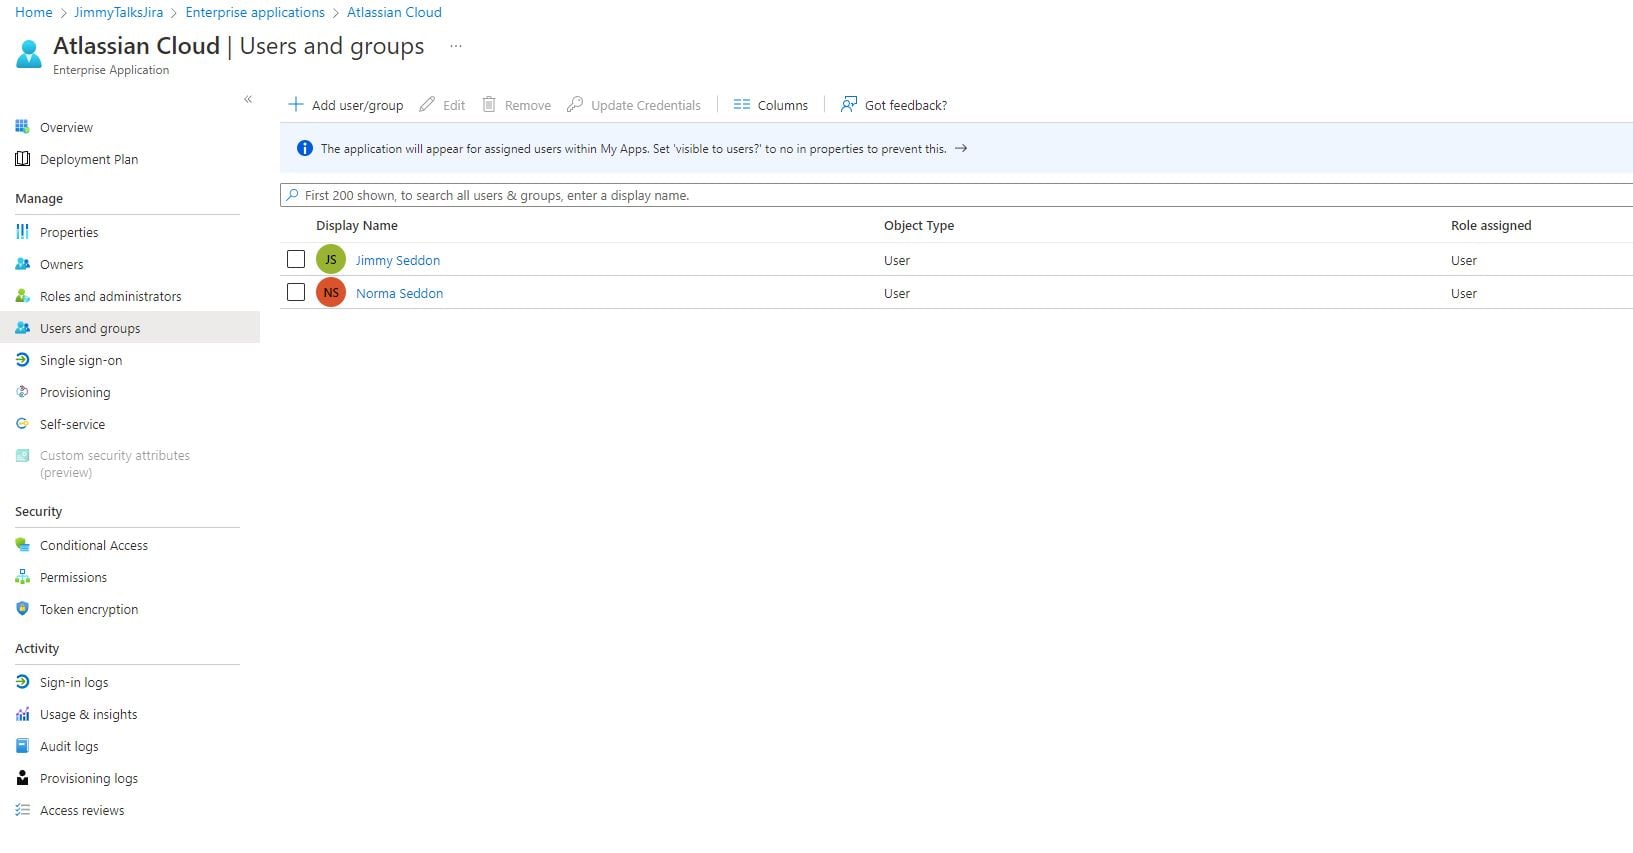Click the Users and groups sidebar icon
This screenshot has width=1633, height=853.
coord(22,328)
